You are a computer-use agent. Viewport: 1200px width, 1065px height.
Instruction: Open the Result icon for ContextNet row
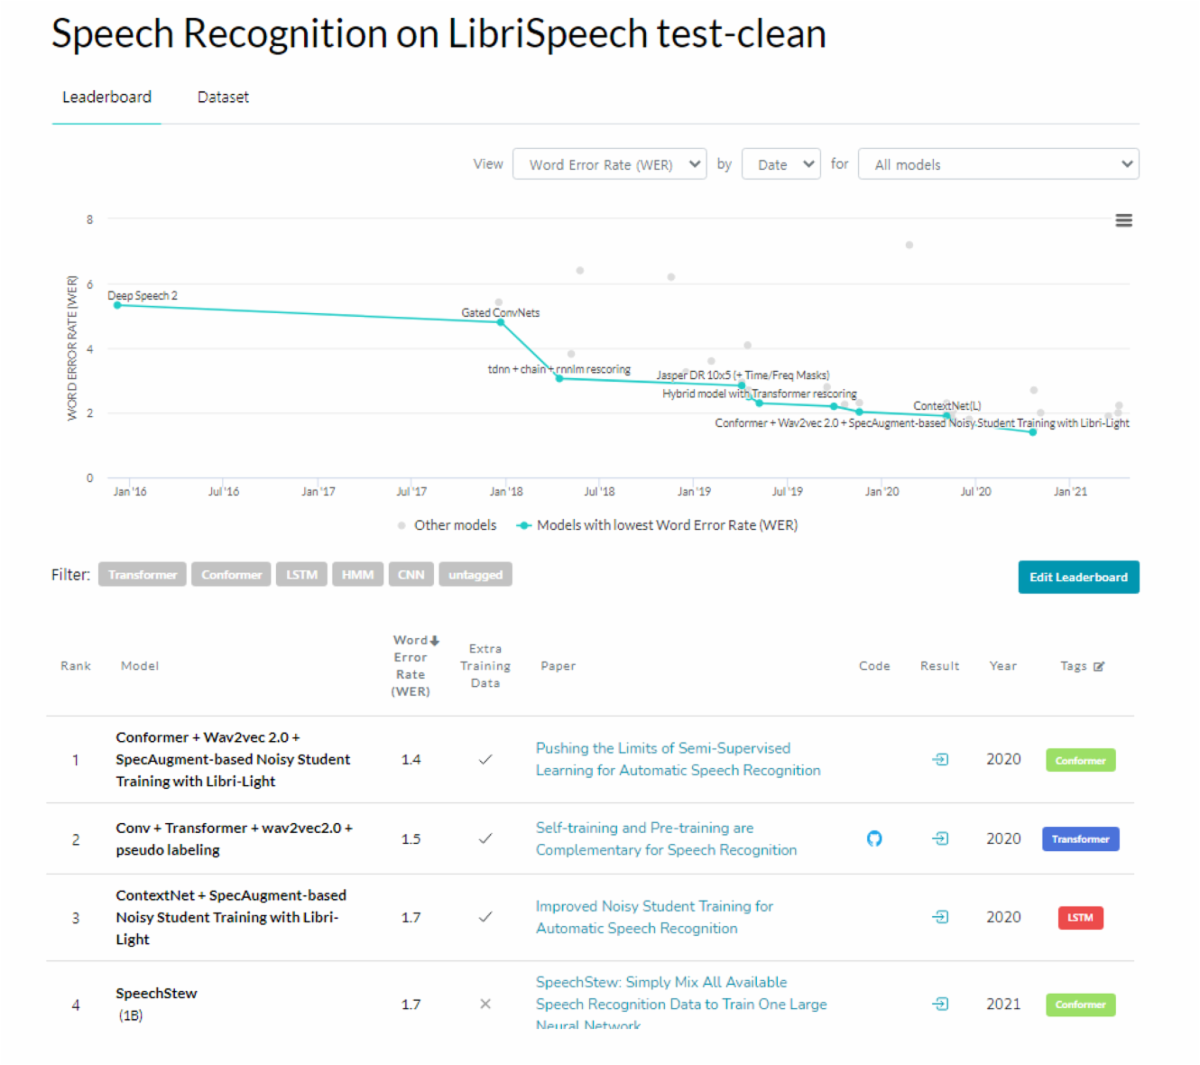coord(939,917)
